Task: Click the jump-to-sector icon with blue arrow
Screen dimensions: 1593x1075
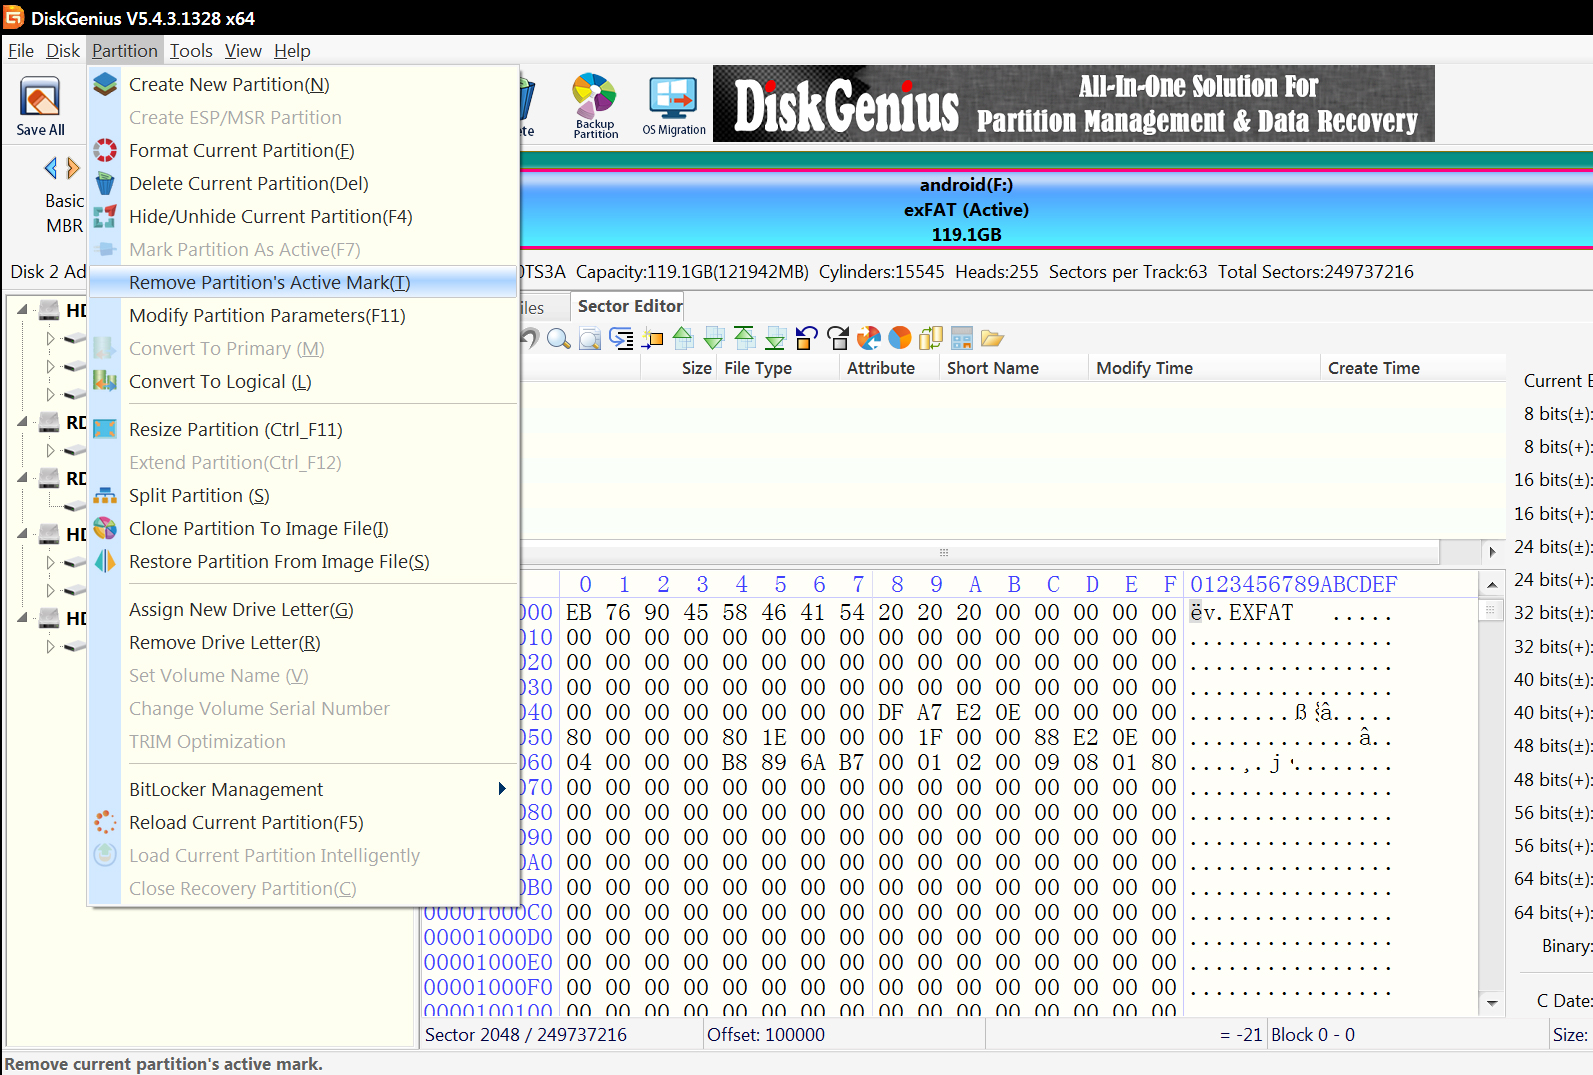Action: click(652, 339)
